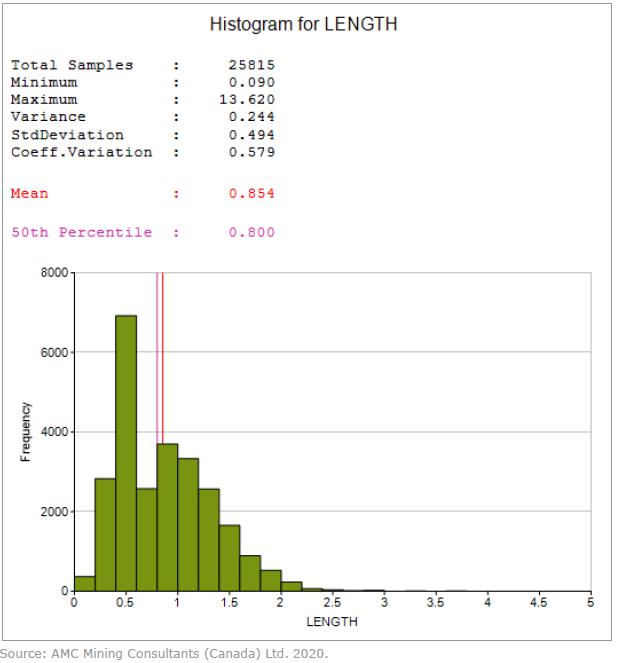The height and width of the screenshot is (663, 617).
Task: Click the histogram bar just left of 1.5
Action: [x=209, y=540]
